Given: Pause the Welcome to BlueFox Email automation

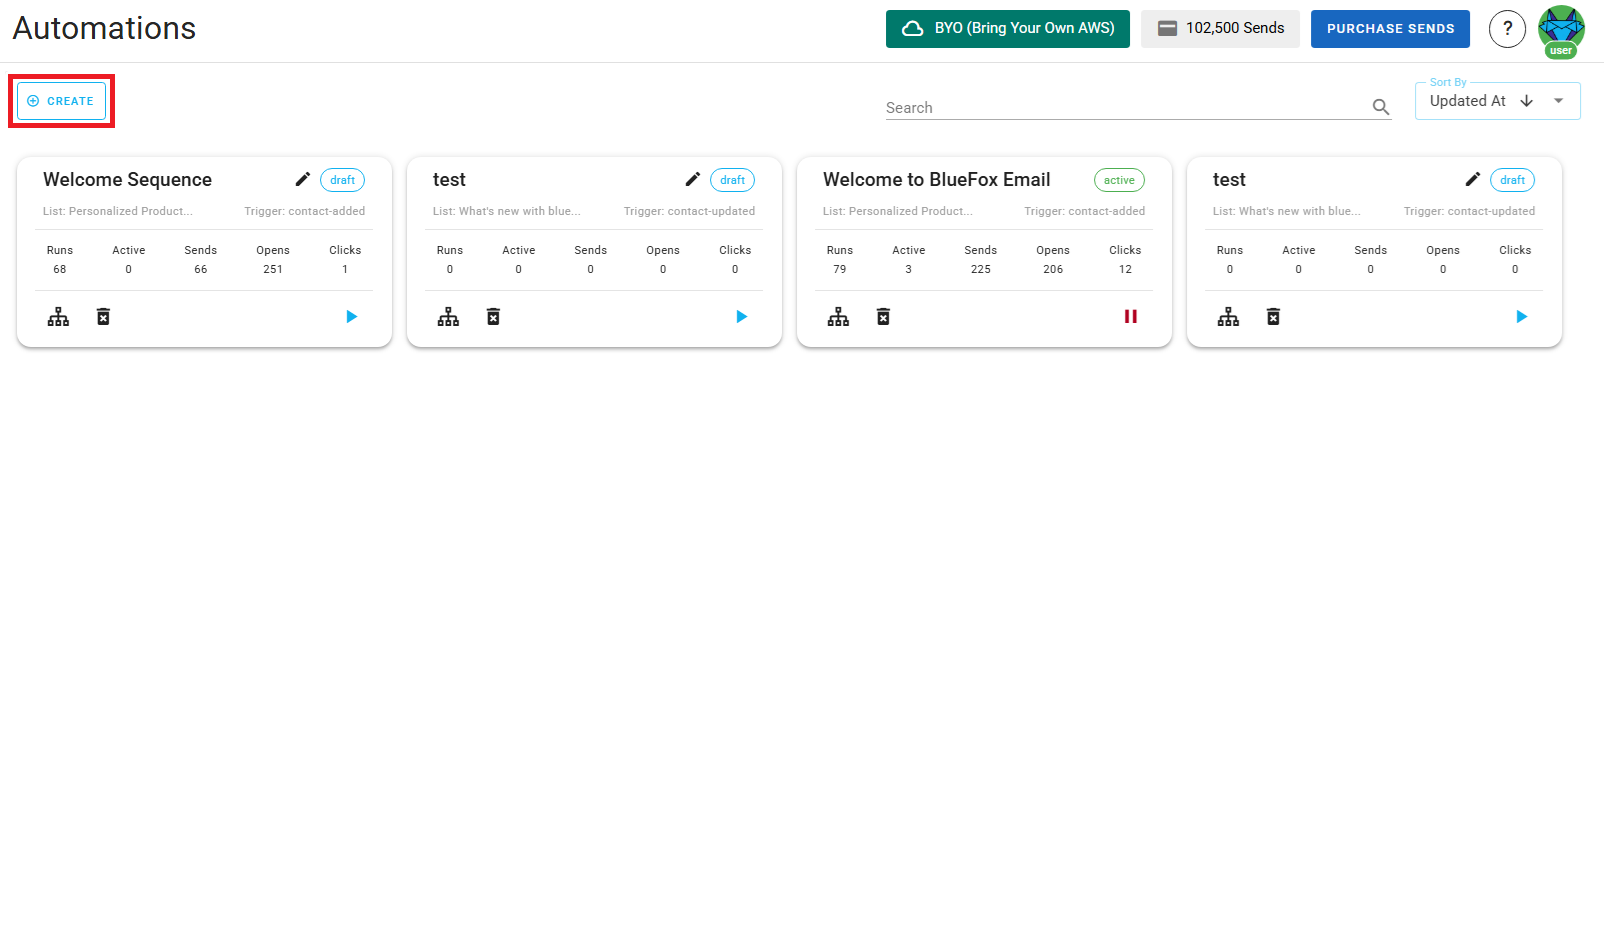Looking at the screenshot, I should [x=1131, y=316].
